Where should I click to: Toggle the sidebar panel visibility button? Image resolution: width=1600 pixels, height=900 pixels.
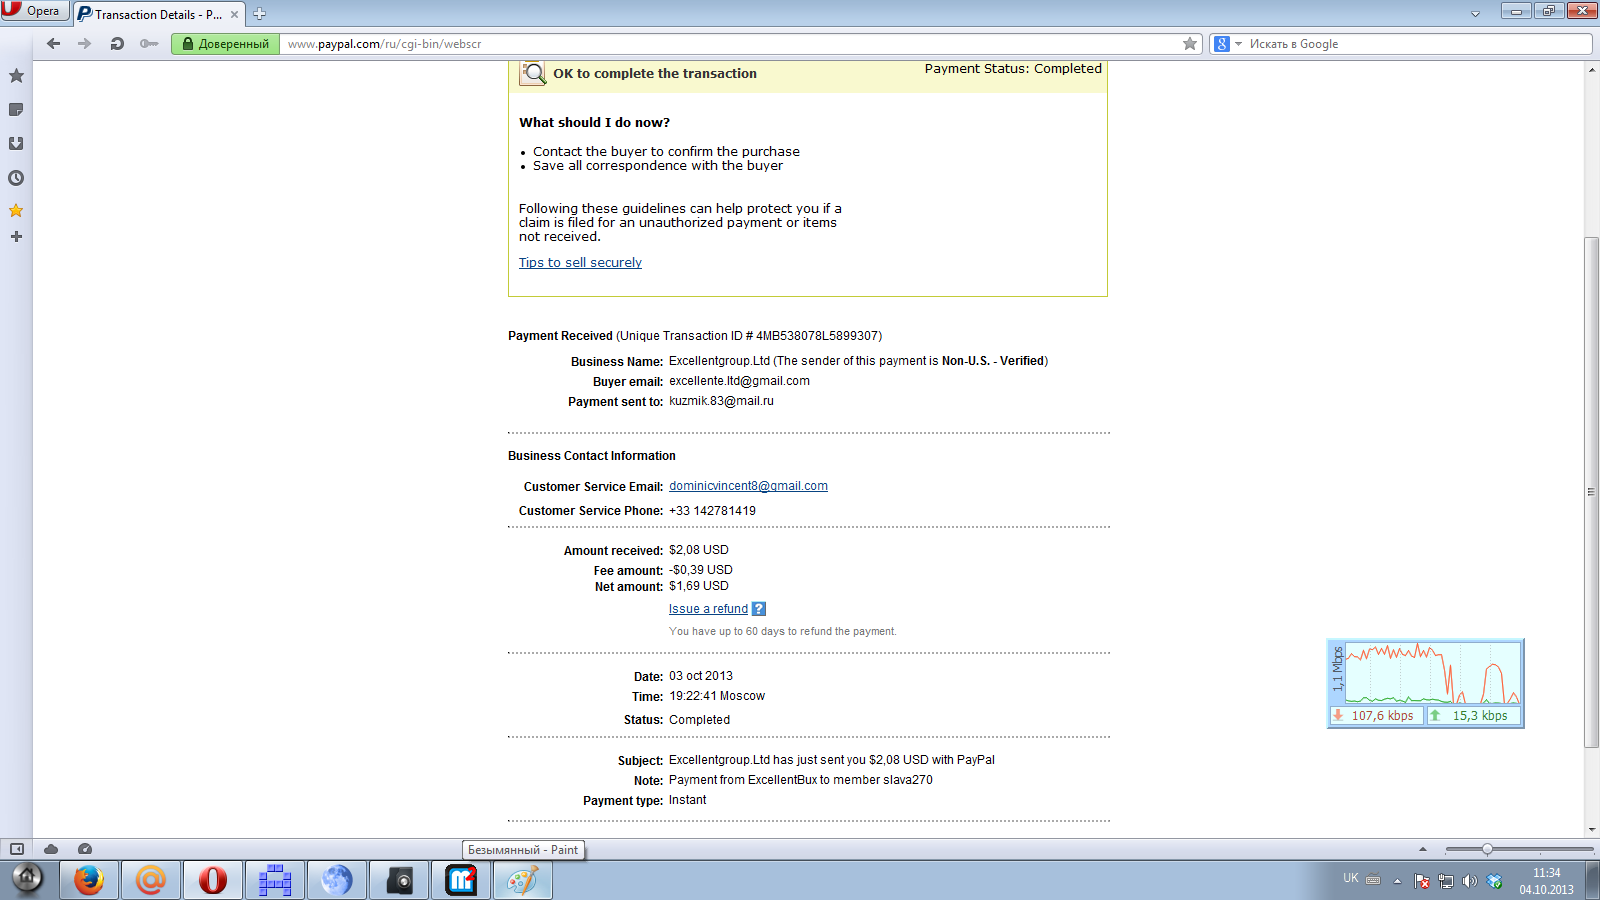point(17,849)
